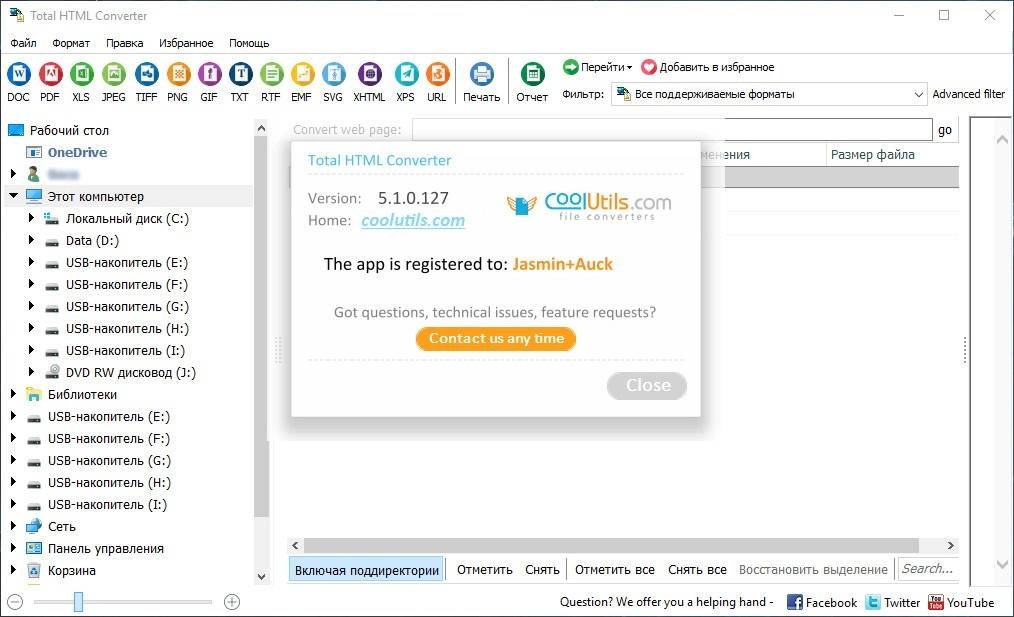The width and height of the screenshot is (1014, 617).
Task: Click the Снять button
Action: [542, 570]
